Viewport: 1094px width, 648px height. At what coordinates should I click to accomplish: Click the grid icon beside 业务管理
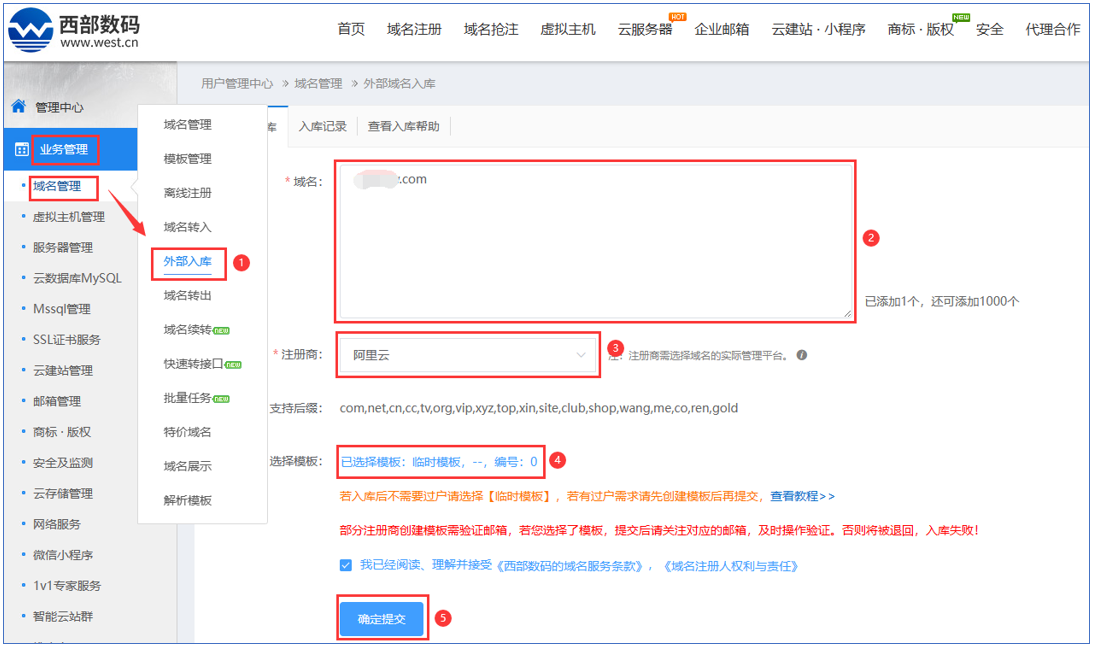click(21, 150)
